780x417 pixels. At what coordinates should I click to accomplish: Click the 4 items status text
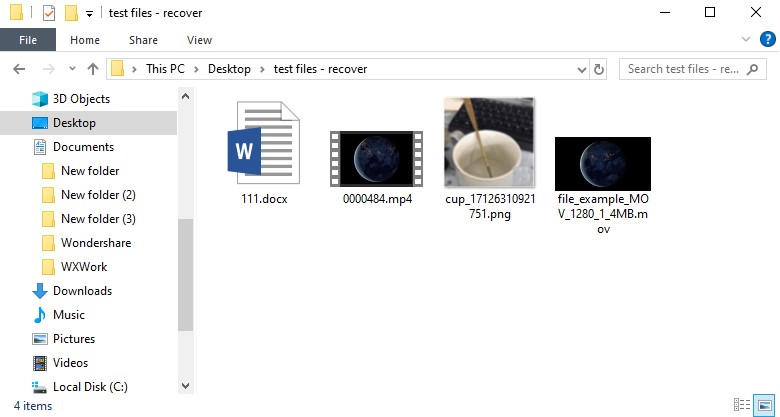click(33, 406)
